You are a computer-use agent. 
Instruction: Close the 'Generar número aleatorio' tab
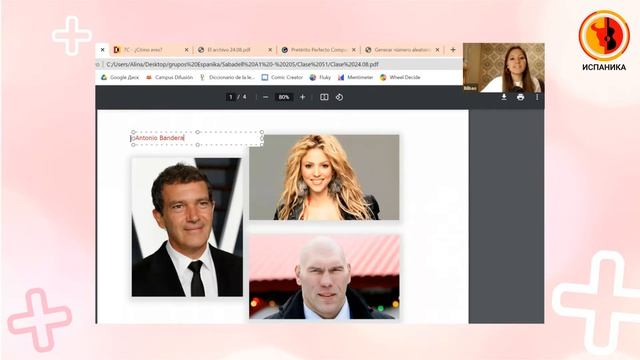(x=438, y=50)
